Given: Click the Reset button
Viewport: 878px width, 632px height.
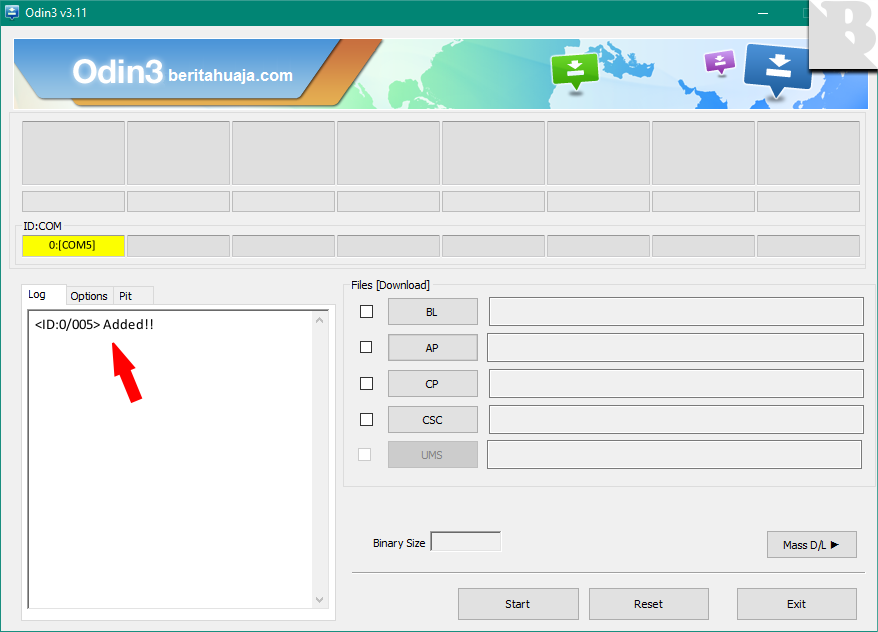Looking at the screenshot, I should (x=648, y=604).
